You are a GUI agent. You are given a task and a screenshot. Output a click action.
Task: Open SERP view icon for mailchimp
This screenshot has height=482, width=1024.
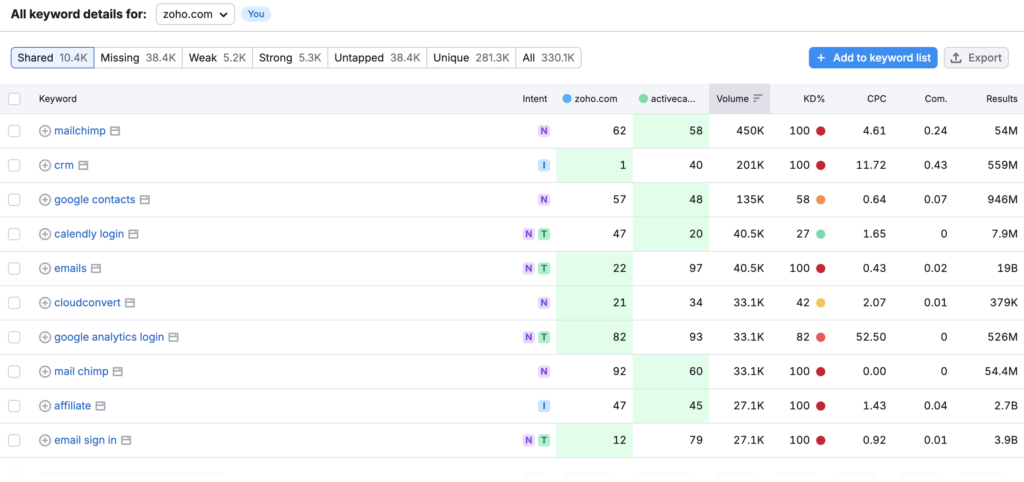point(115,131)
